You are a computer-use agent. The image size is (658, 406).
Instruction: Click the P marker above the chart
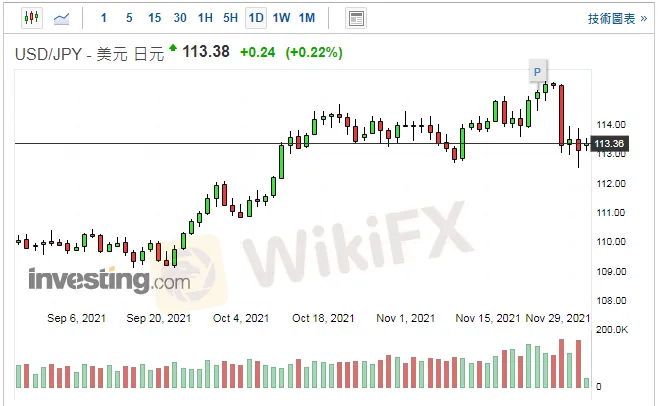pyautogui.click(x=537, y=71)
